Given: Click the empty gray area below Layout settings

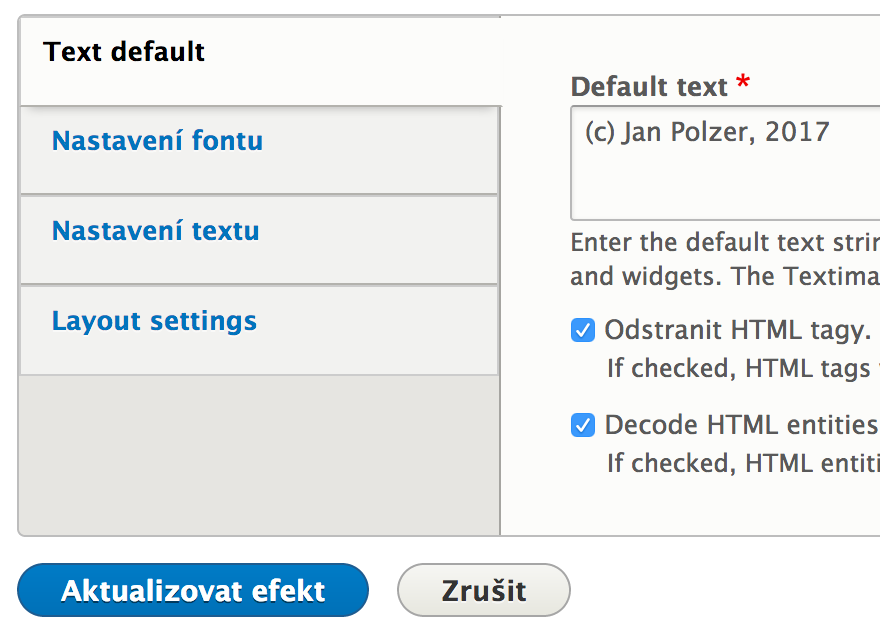Looking at the screenshot, I should pos(259,455).
